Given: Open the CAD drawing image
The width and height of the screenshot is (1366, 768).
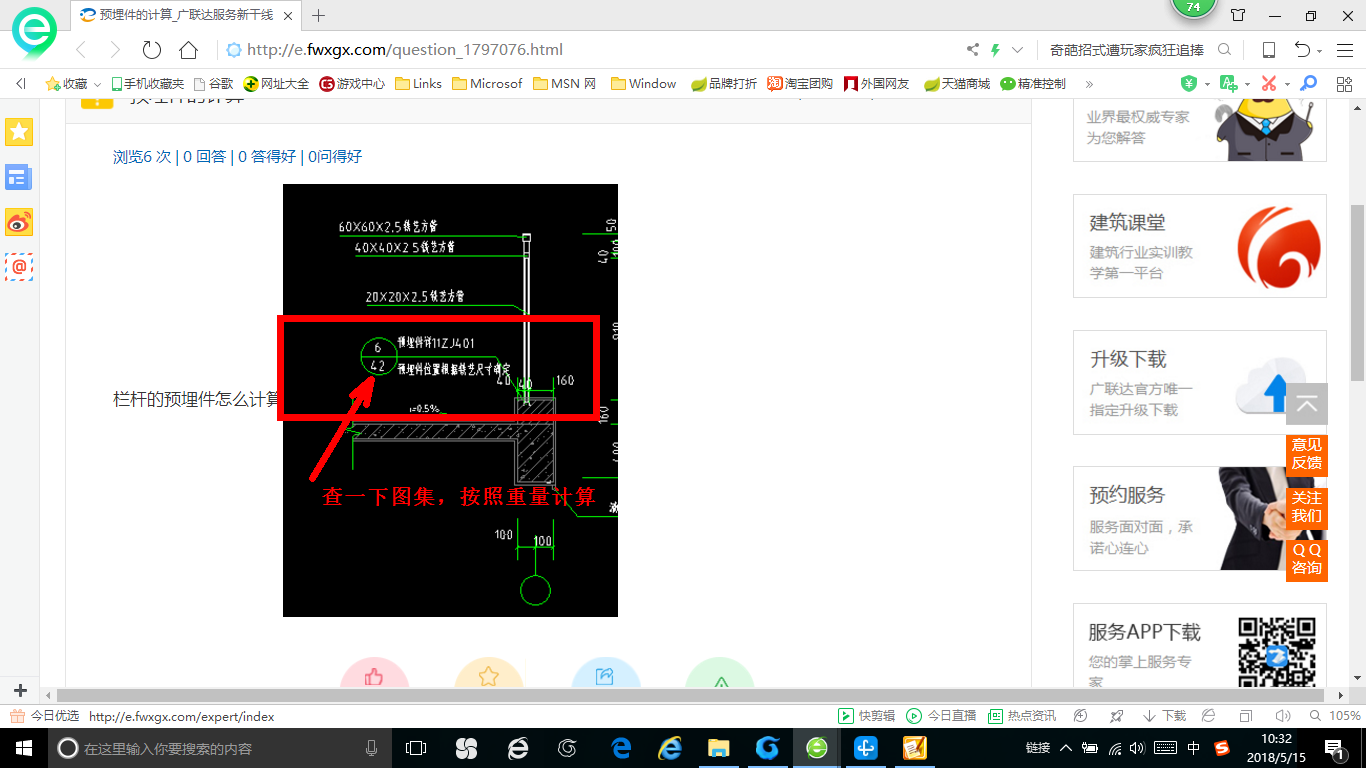Looking at the screenshot, I should tap(450, 400).
